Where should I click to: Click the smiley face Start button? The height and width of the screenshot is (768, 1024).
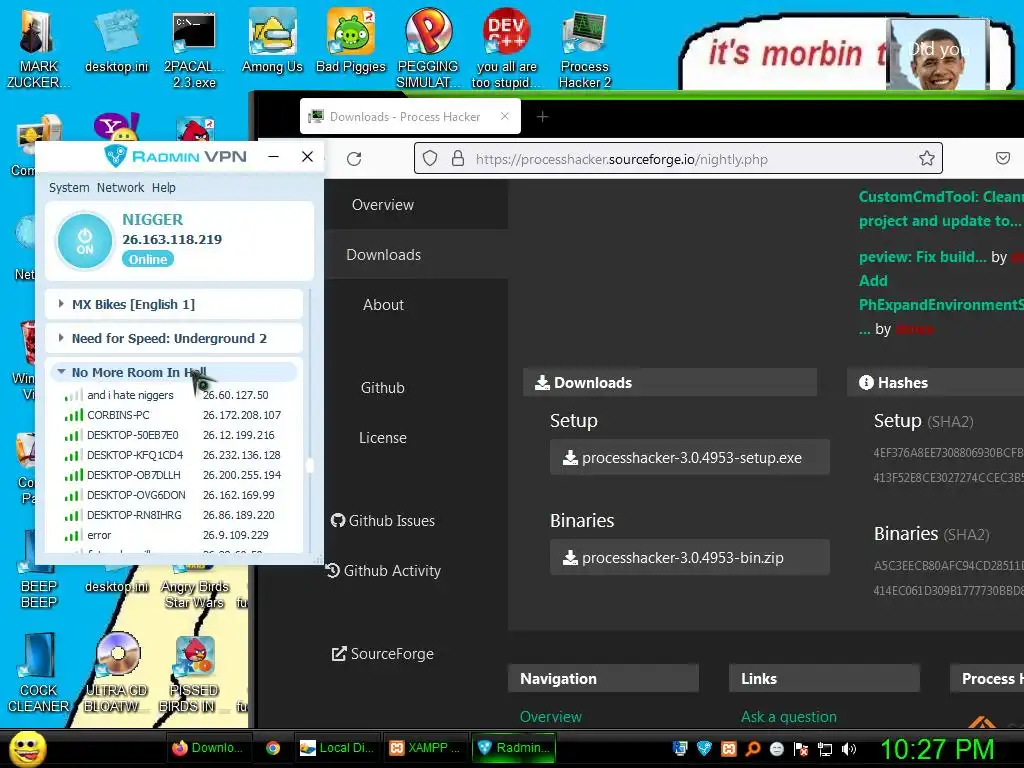pyautogui.click(x=27, y=748)
